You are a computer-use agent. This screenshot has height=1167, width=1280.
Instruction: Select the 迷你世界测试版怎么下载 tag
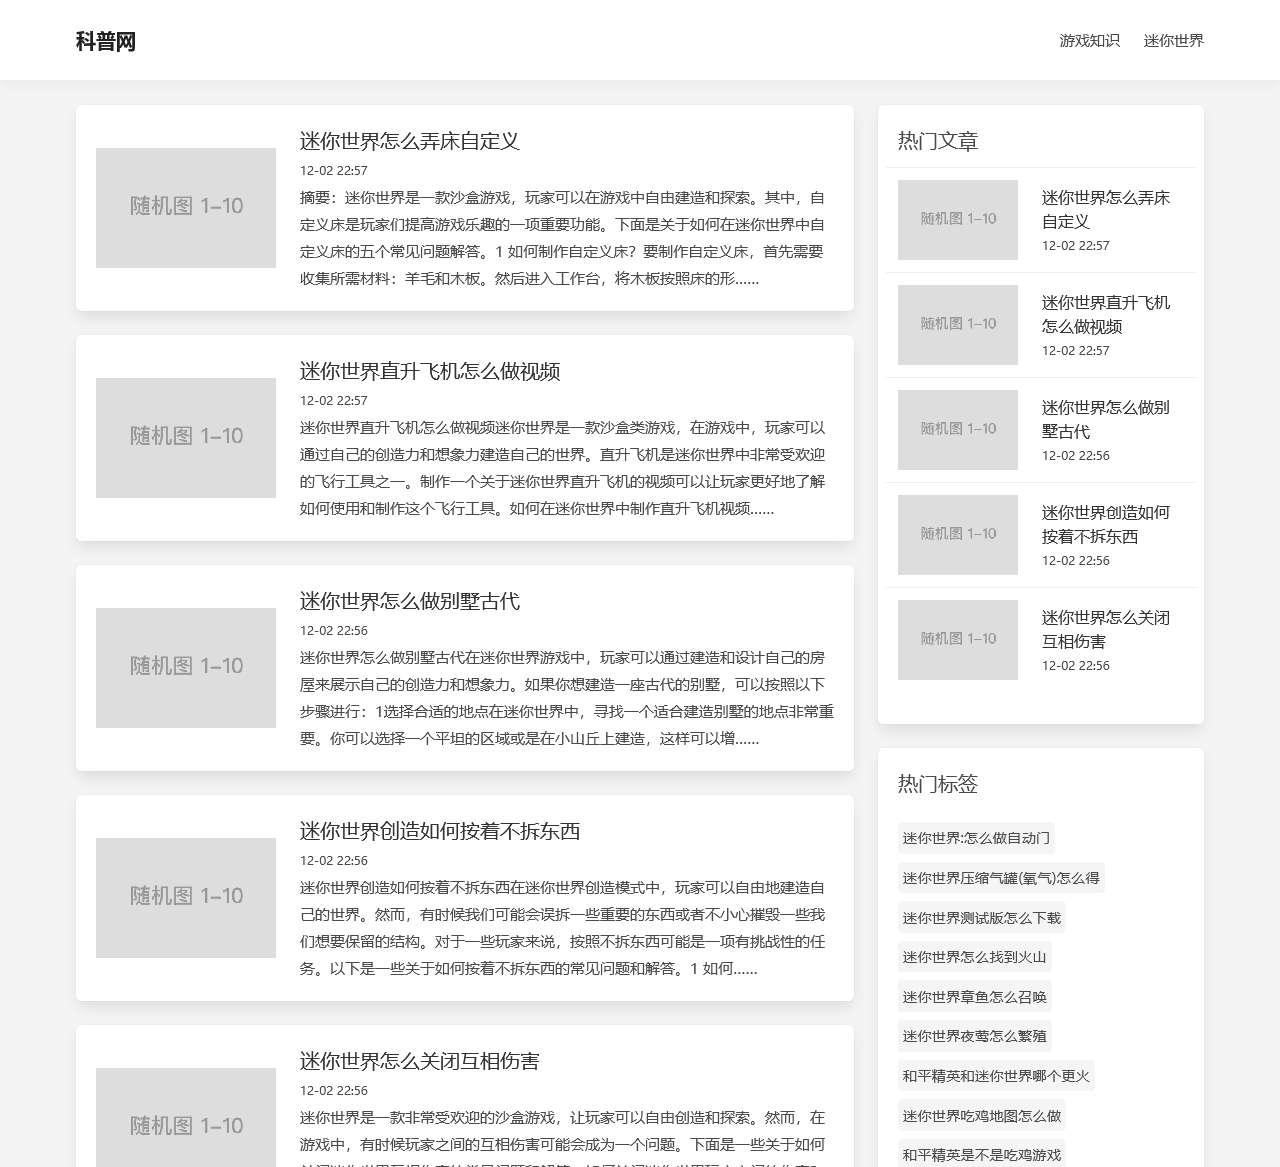point(980,917)
